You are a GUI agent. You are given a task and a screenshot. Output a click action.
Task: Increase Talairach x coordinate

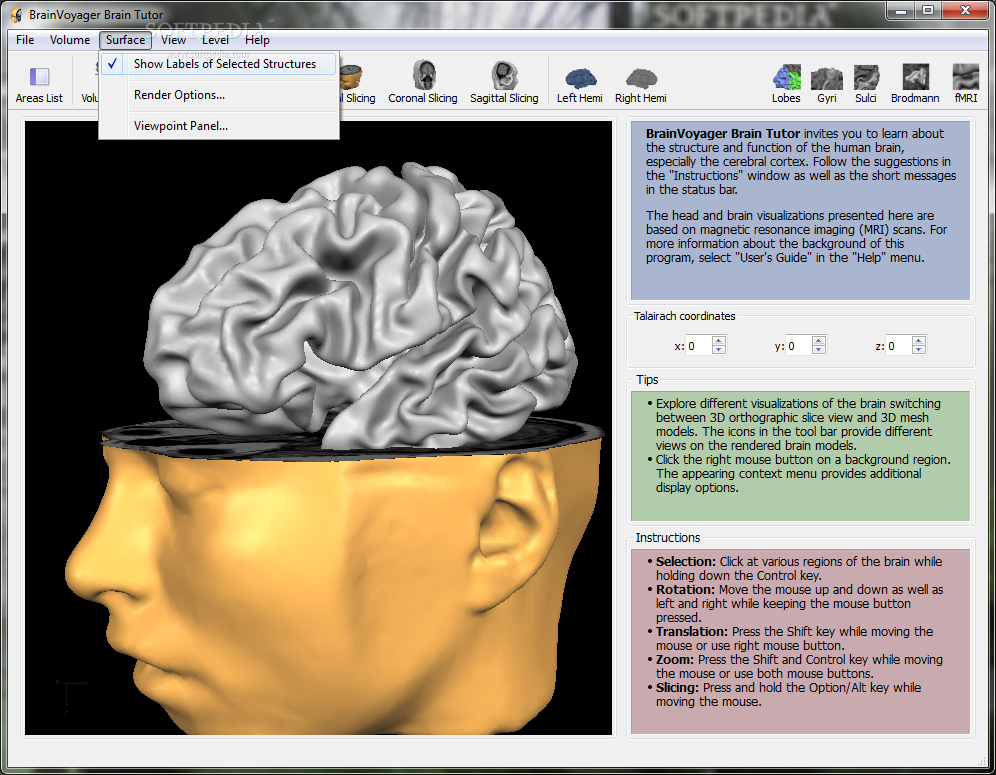(x=718, y=341)
